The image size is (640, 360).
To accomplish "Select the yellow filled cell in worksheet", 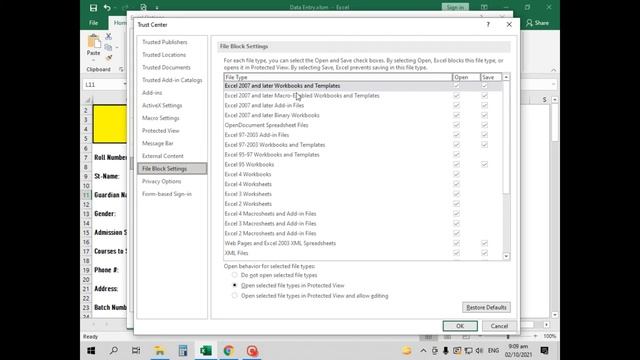I will 110,124.
